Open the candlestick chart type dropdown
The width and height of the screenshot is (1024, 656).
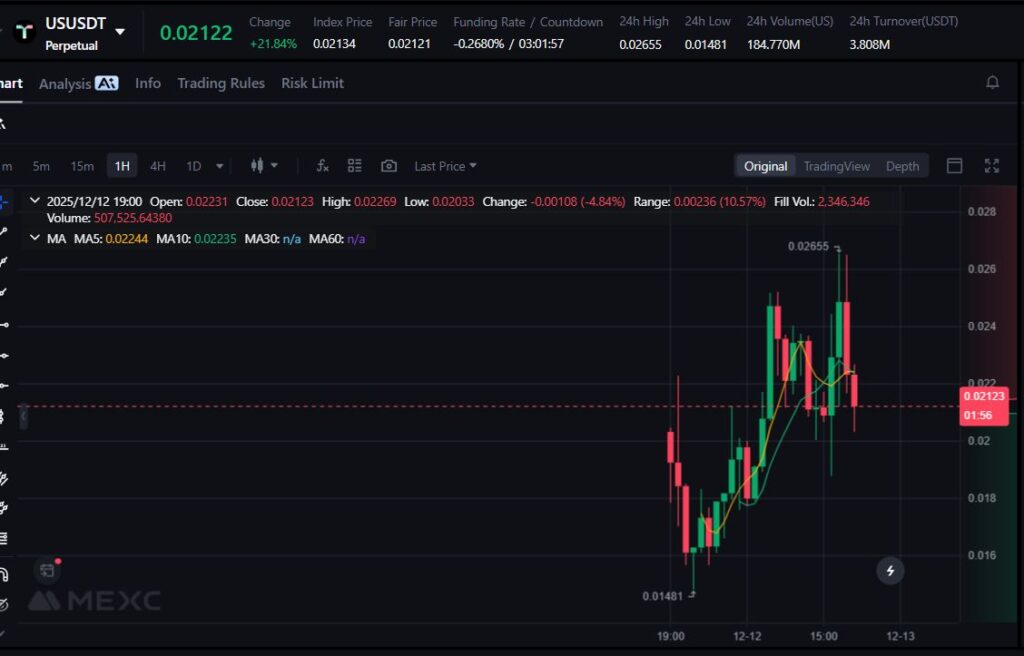pyautogui.click(x=264, y=166)
